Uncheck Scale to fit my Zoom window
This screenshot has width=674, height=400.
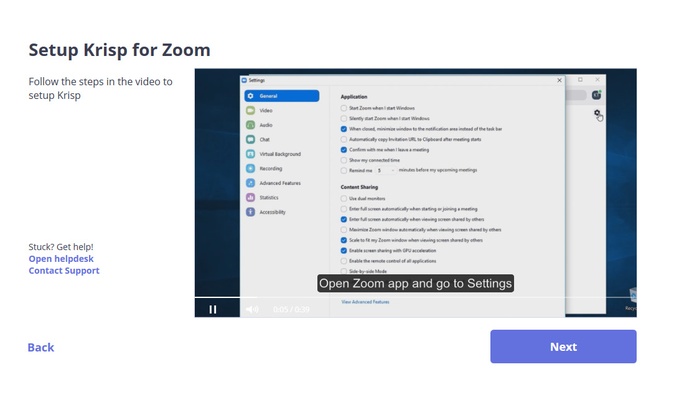tap(343, 240)
